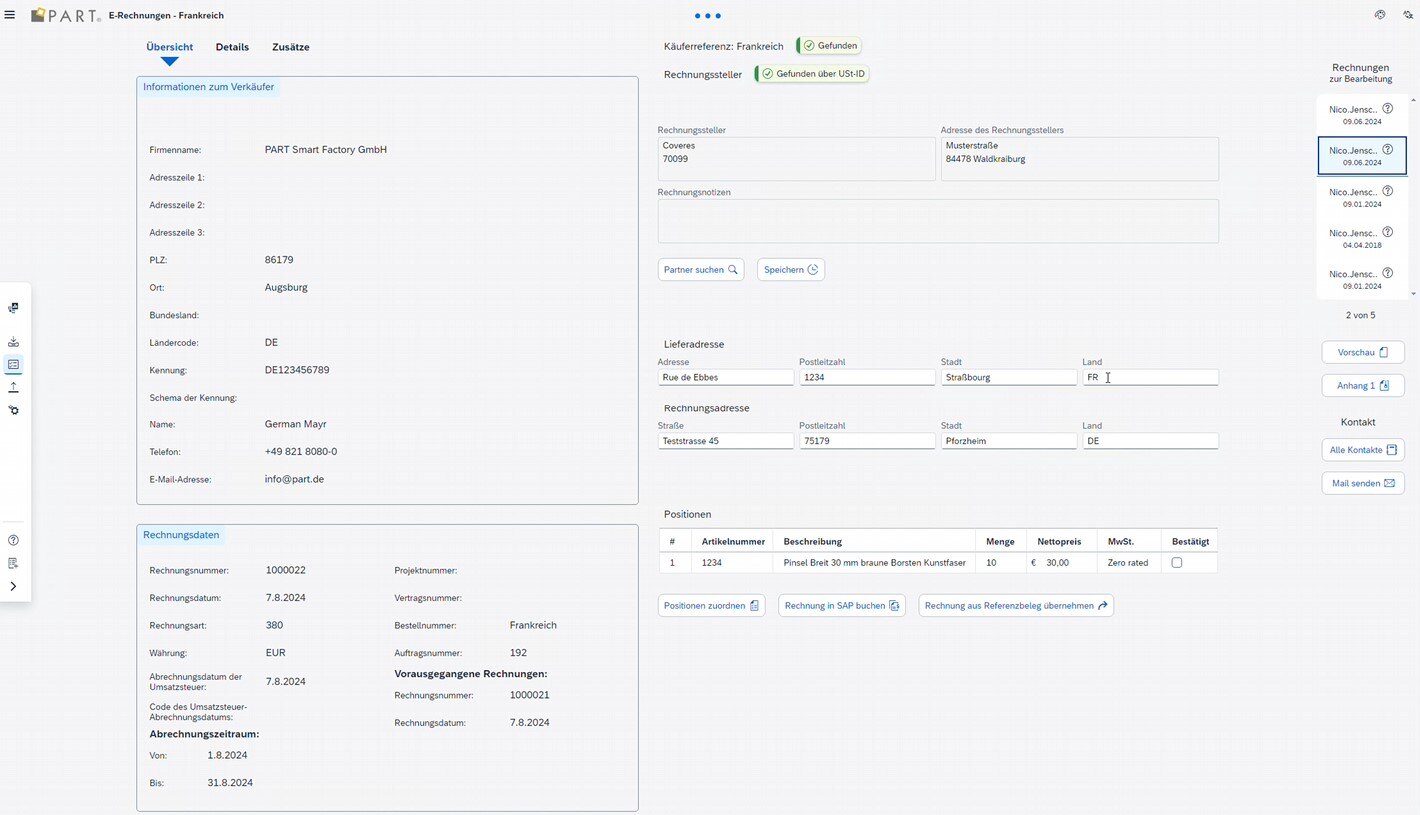This screenshot has height=815, width=1420.
Task: Expand the sidebar with the chevron arrow
Action: tap(14, 586)
